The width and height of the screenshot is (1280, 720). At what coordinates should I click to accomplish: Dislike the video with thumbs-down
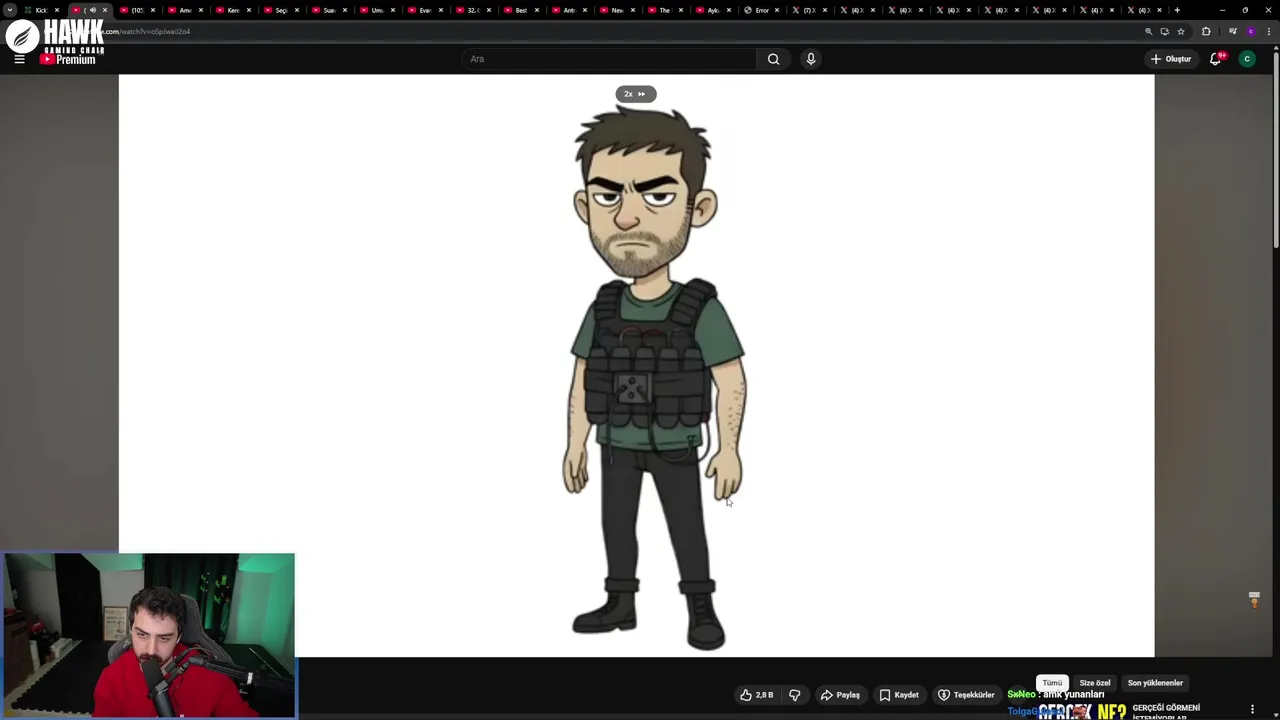795,695
